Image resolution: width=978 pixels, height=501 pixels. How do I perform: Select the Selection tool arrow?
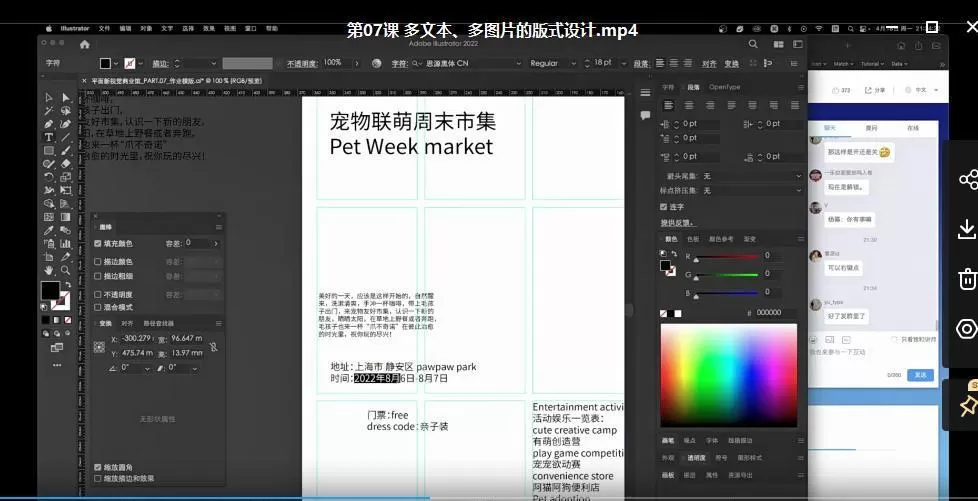pos(49,97)
